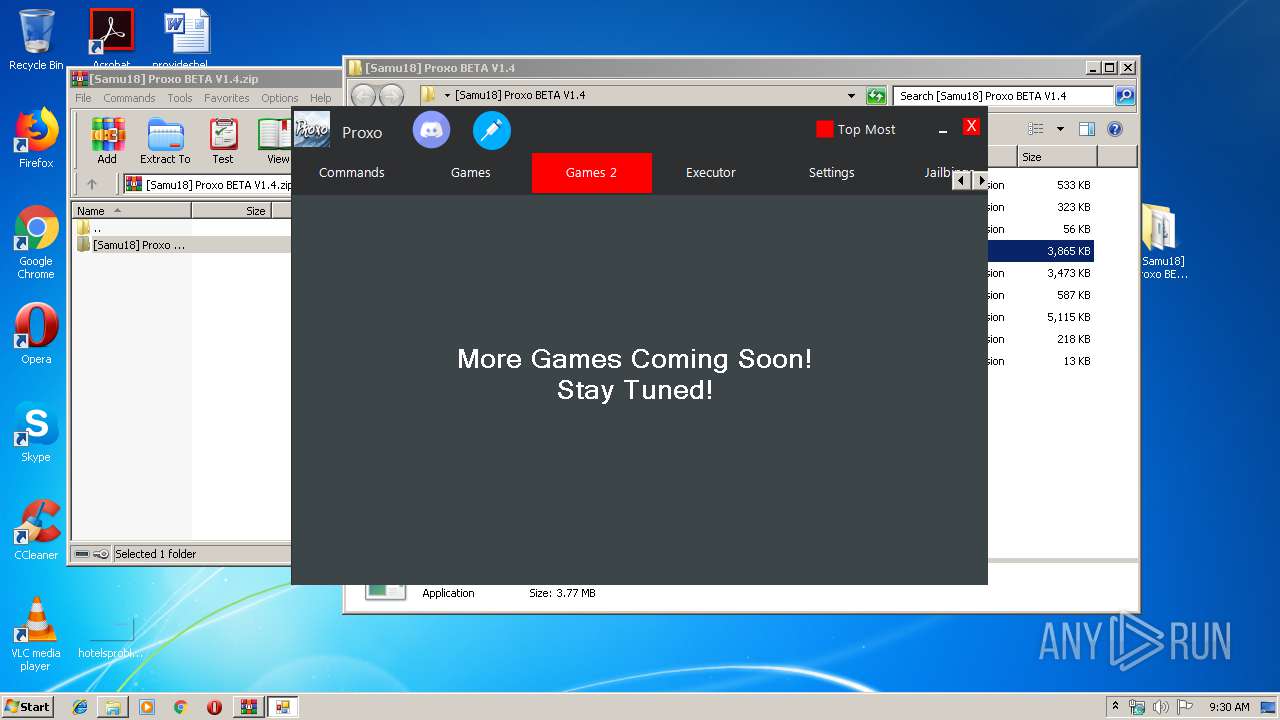This screenshot has height=720, width=1280.
Task: Open the Google Chrome desktop shortcut
Action: [x=36, y=243]
